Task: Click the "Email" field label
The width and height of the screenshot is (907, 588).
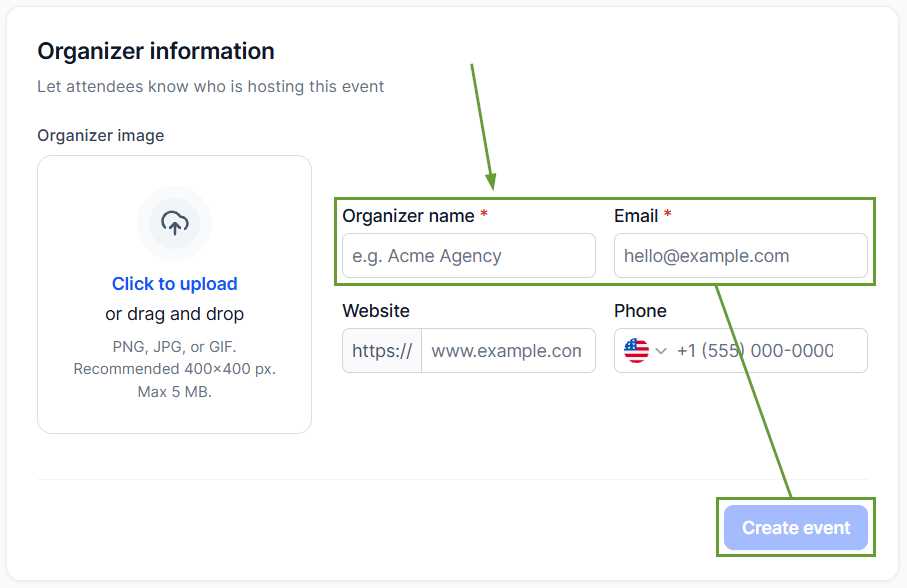Action: pyautogui.click(x=636, y=216)
